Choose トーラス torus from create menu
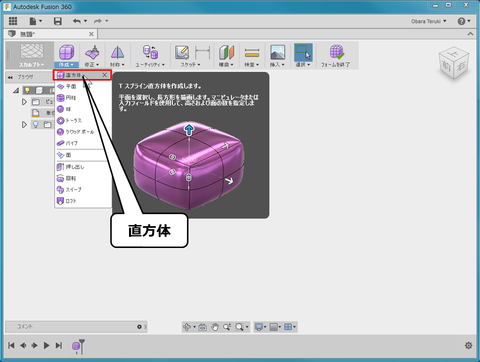 83,120
